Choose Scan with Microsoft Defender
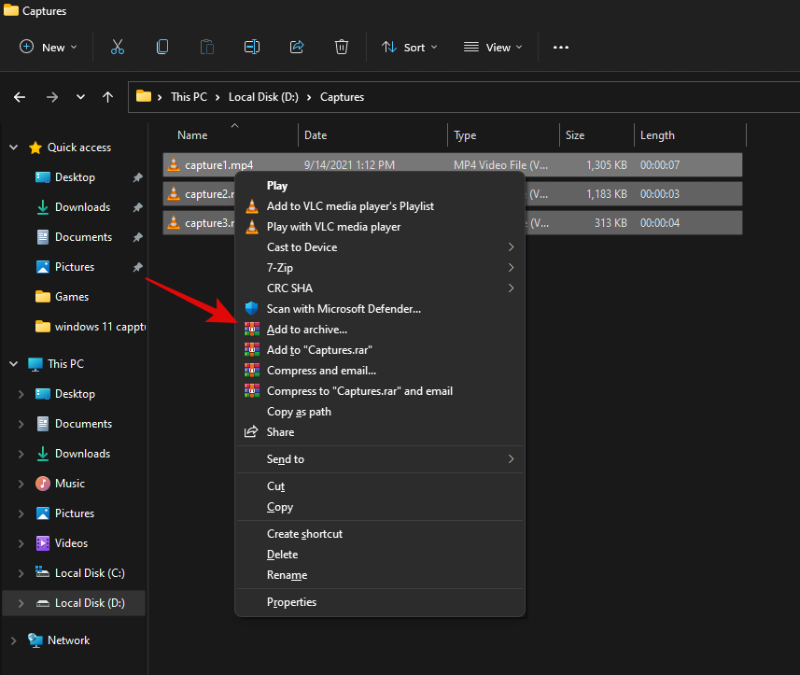 [x=343, y=309]
